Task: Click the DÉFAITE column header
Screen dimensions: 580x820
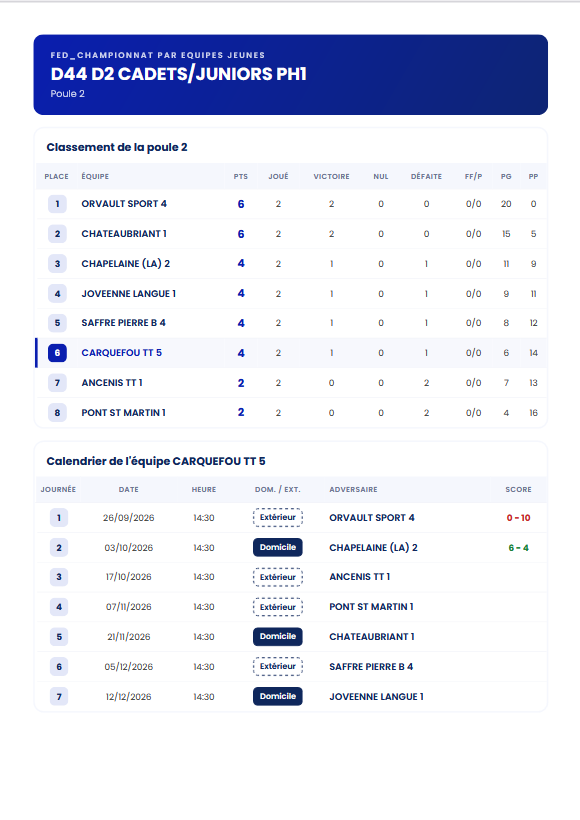Action: (426, 177)
